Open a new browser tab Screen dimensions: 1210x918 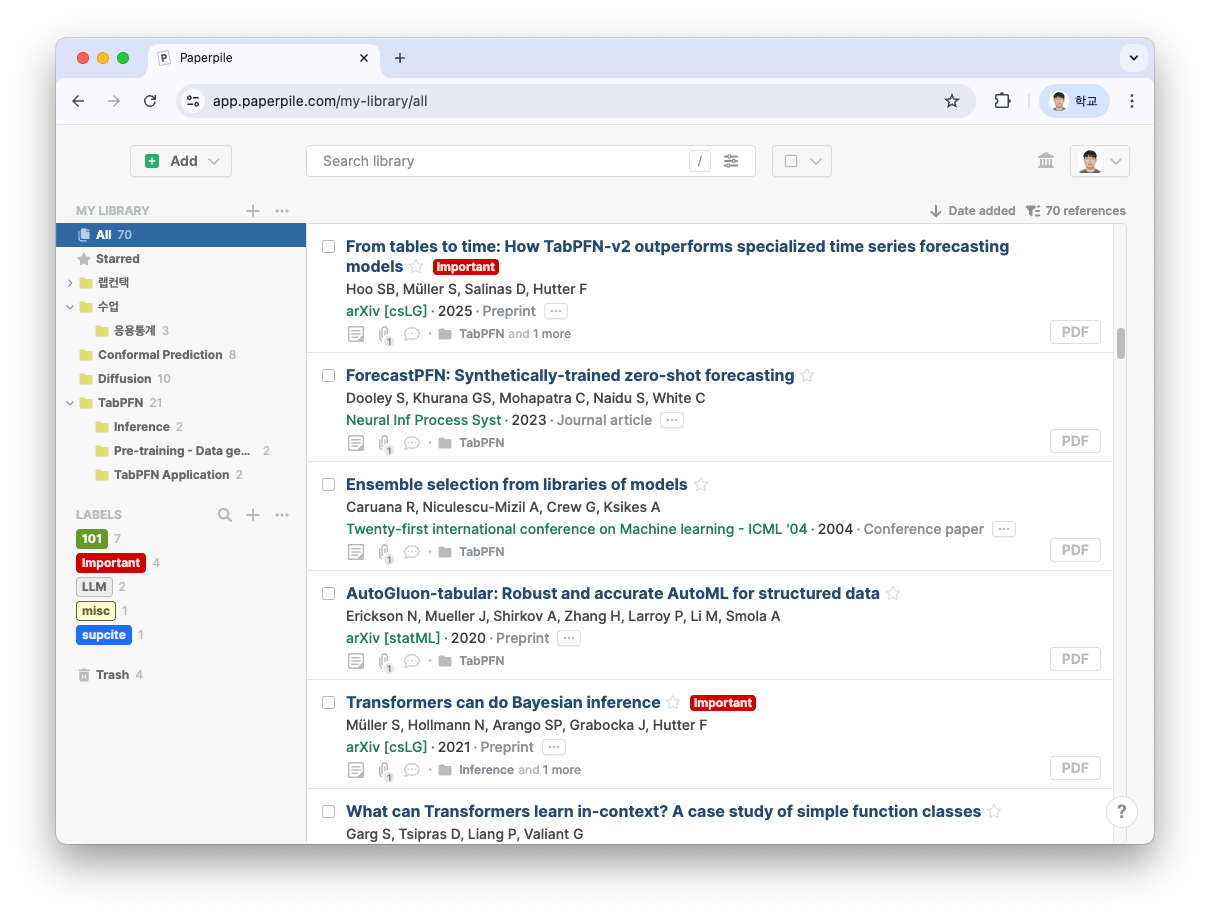click(400, 58)
